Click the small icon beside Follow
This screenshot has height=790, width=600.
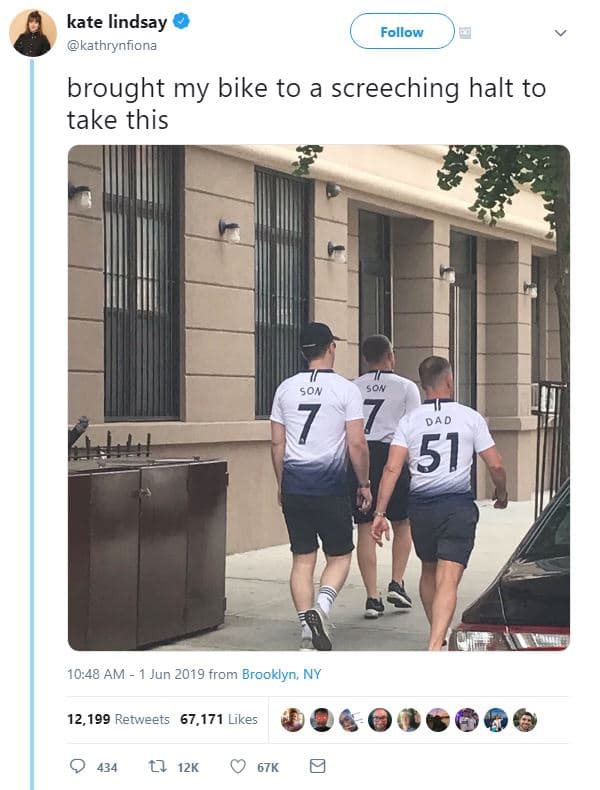click(x=465, y=33)
